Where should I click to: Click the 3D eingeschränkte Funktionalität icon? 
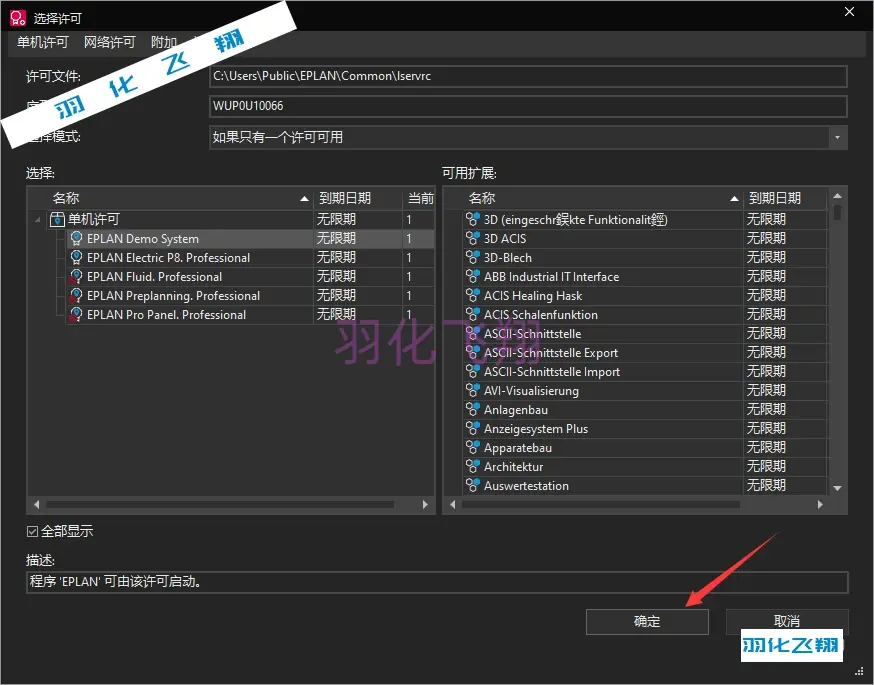(473, 220)
